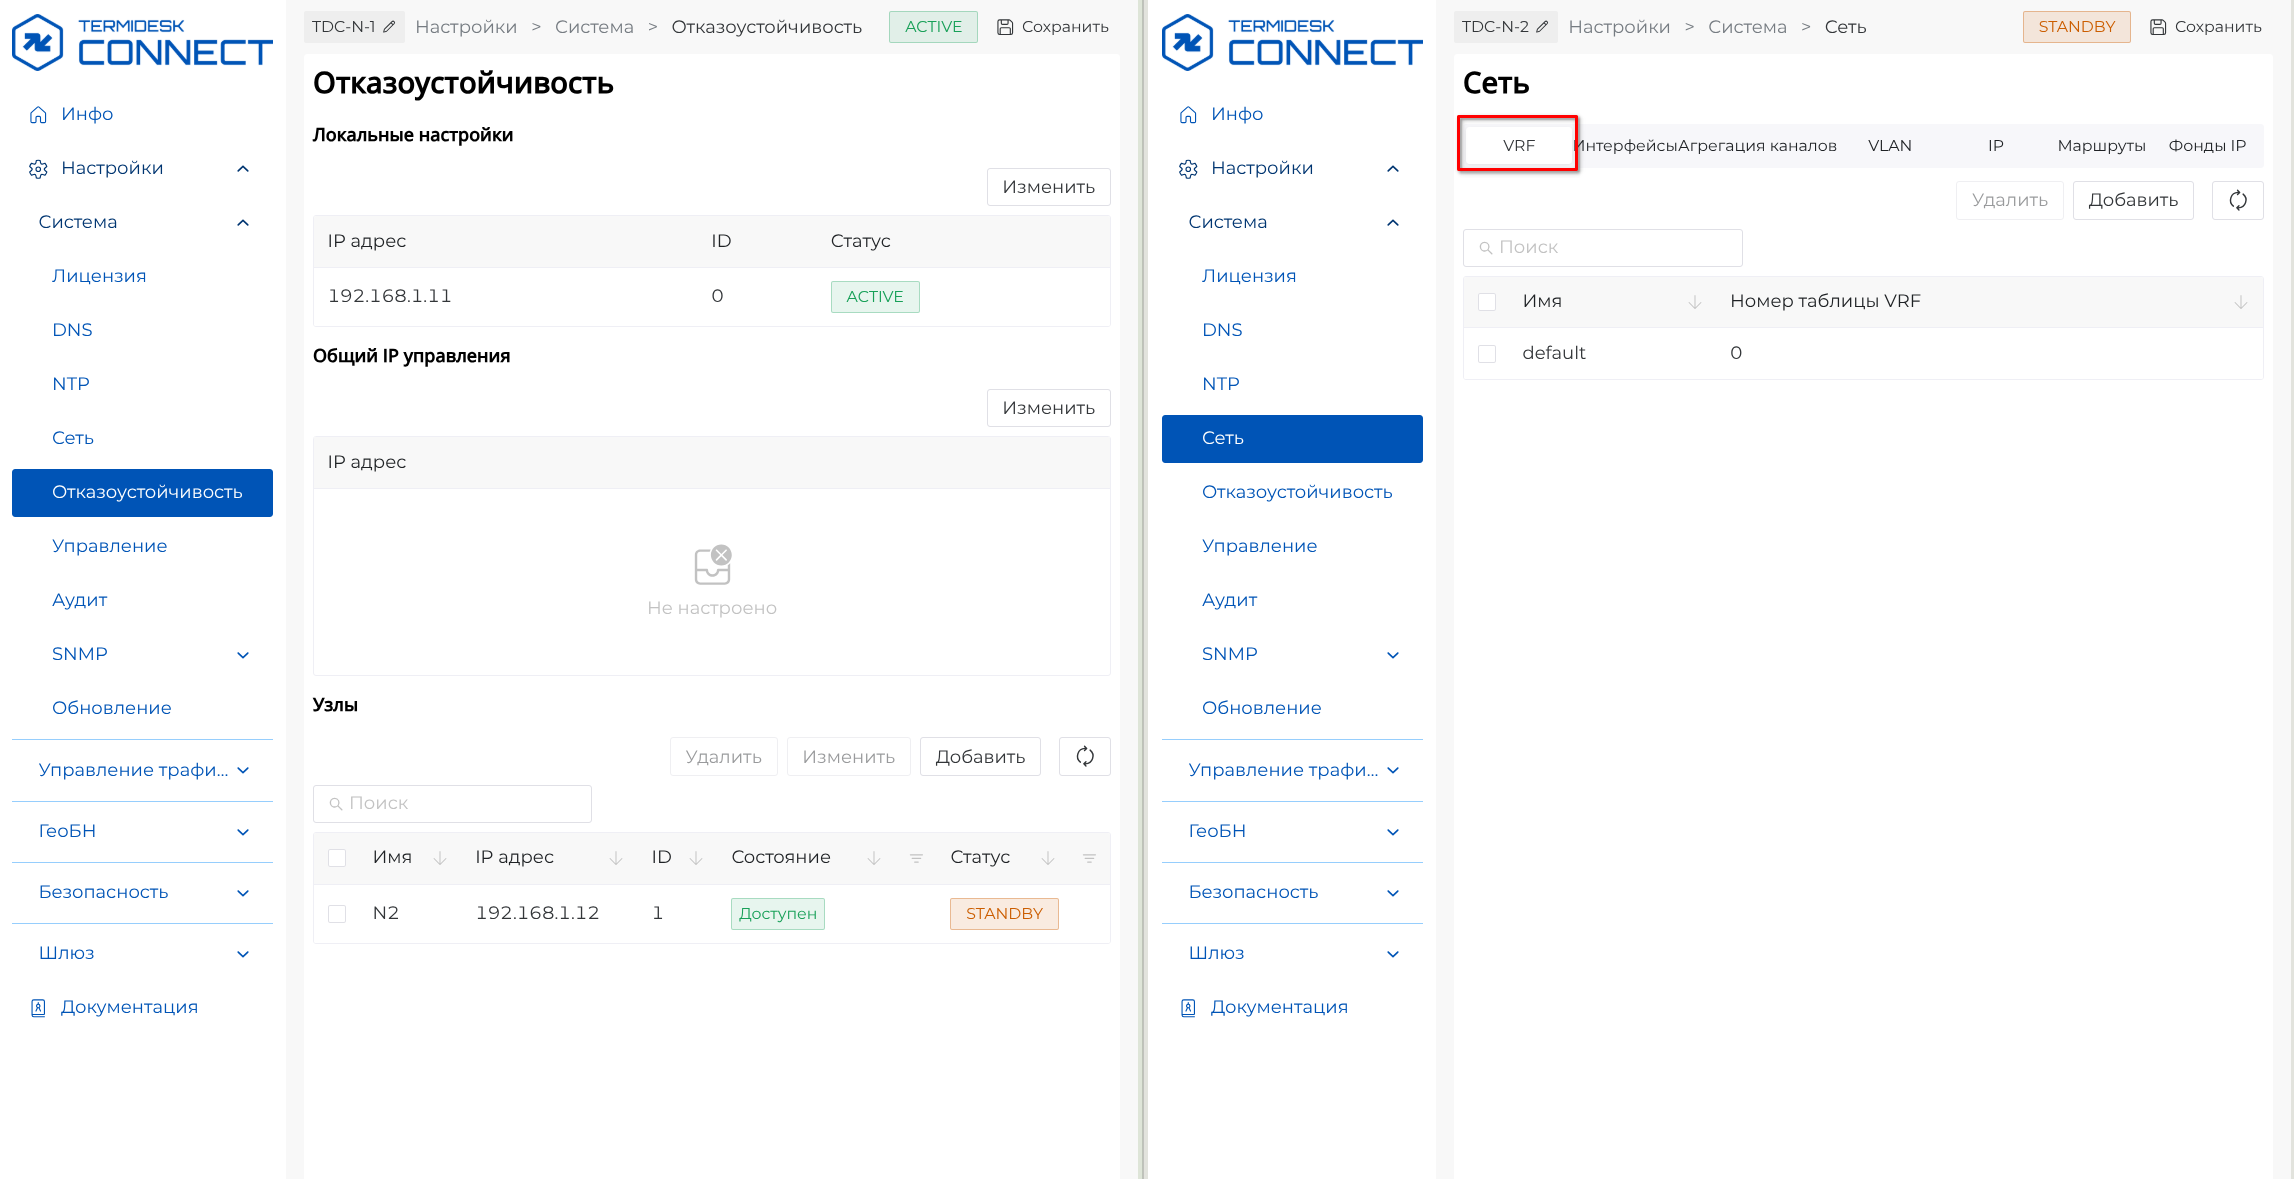Screen dimensions: 2294x1179
Task: Tick checkbox for node N2 row
Action: 337,914
